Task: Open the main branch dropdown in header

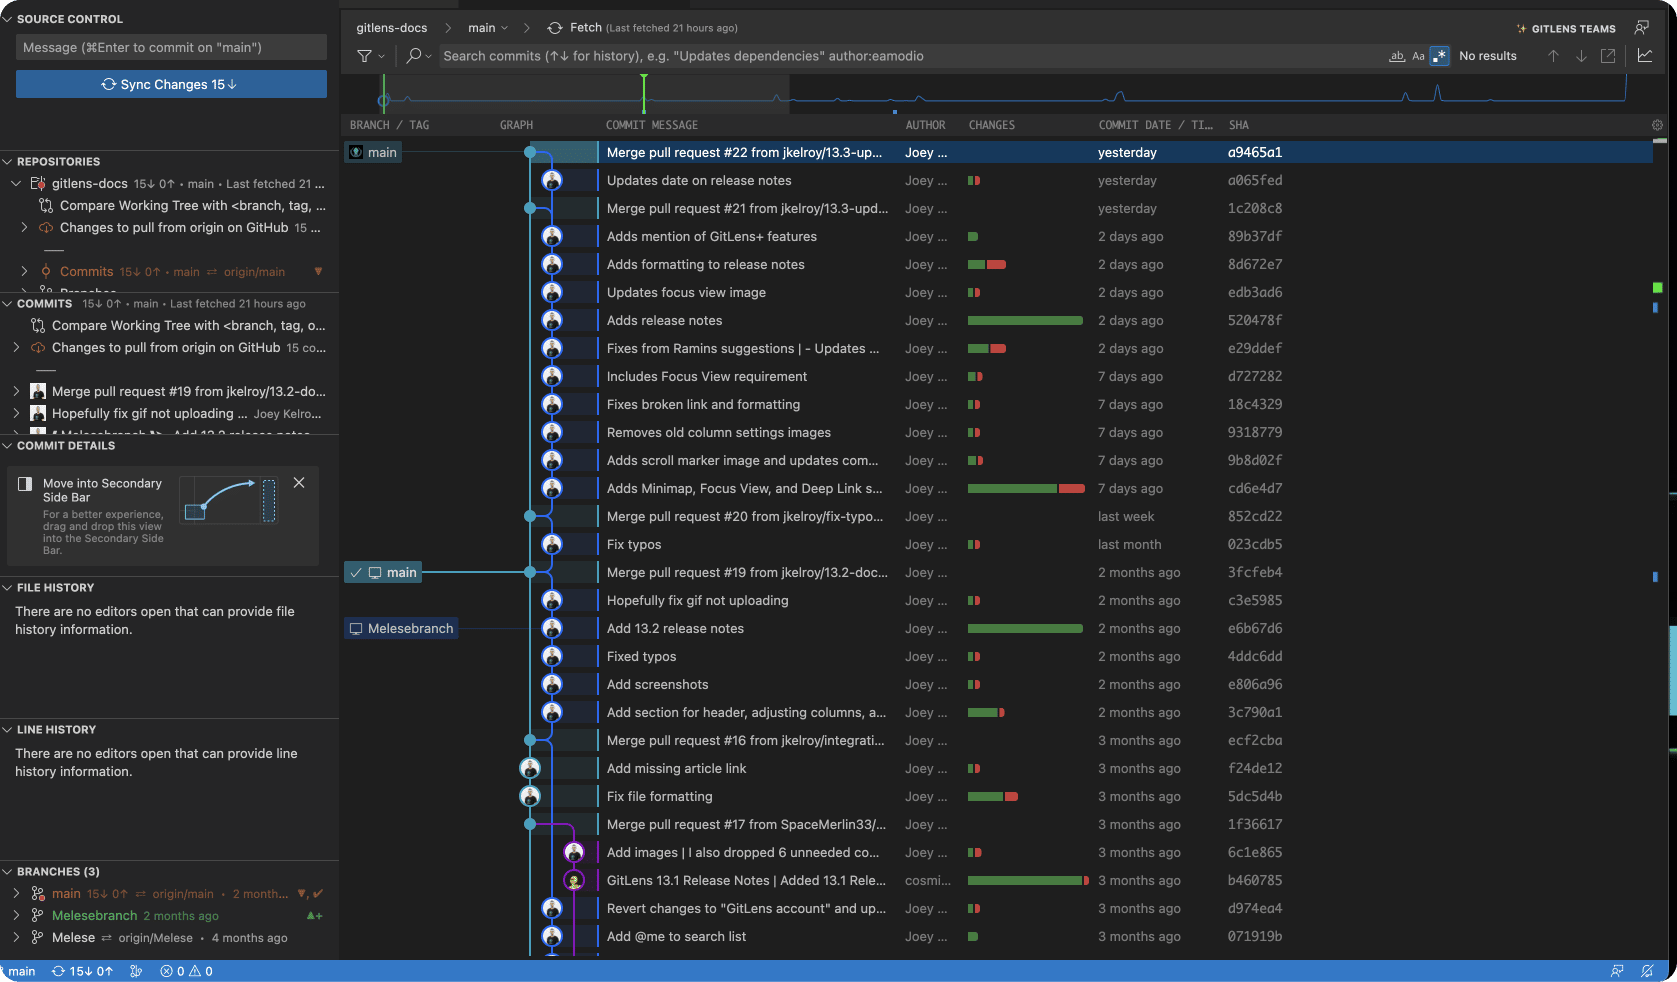Action: 488,28
